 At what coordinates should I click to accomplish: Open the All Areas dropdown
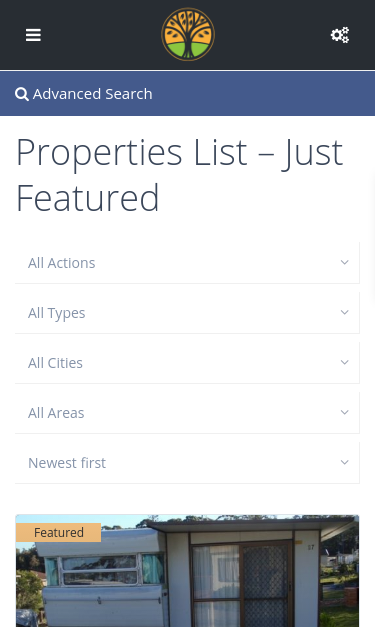pyautogui.click(x=188, y=413)
